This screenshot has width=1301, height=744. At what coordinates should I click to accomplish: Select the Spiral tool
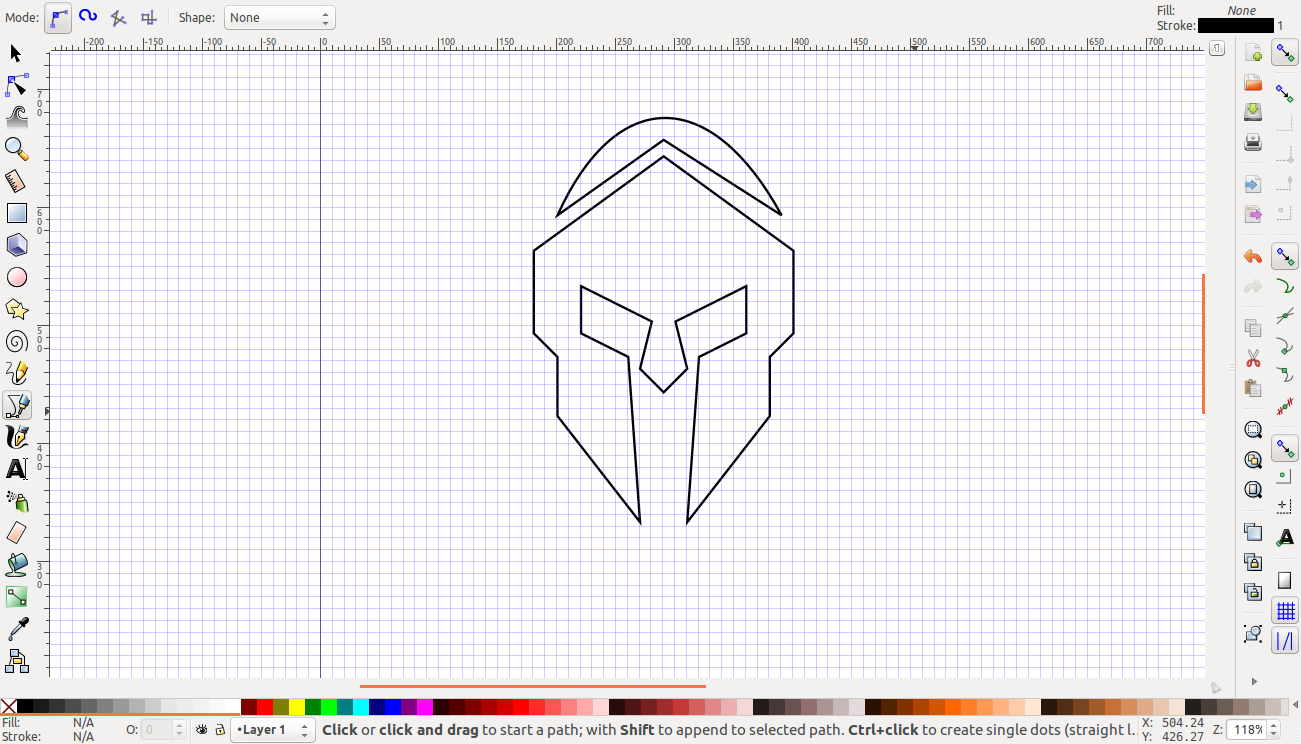pyautogui.click(x=16, y=340)
